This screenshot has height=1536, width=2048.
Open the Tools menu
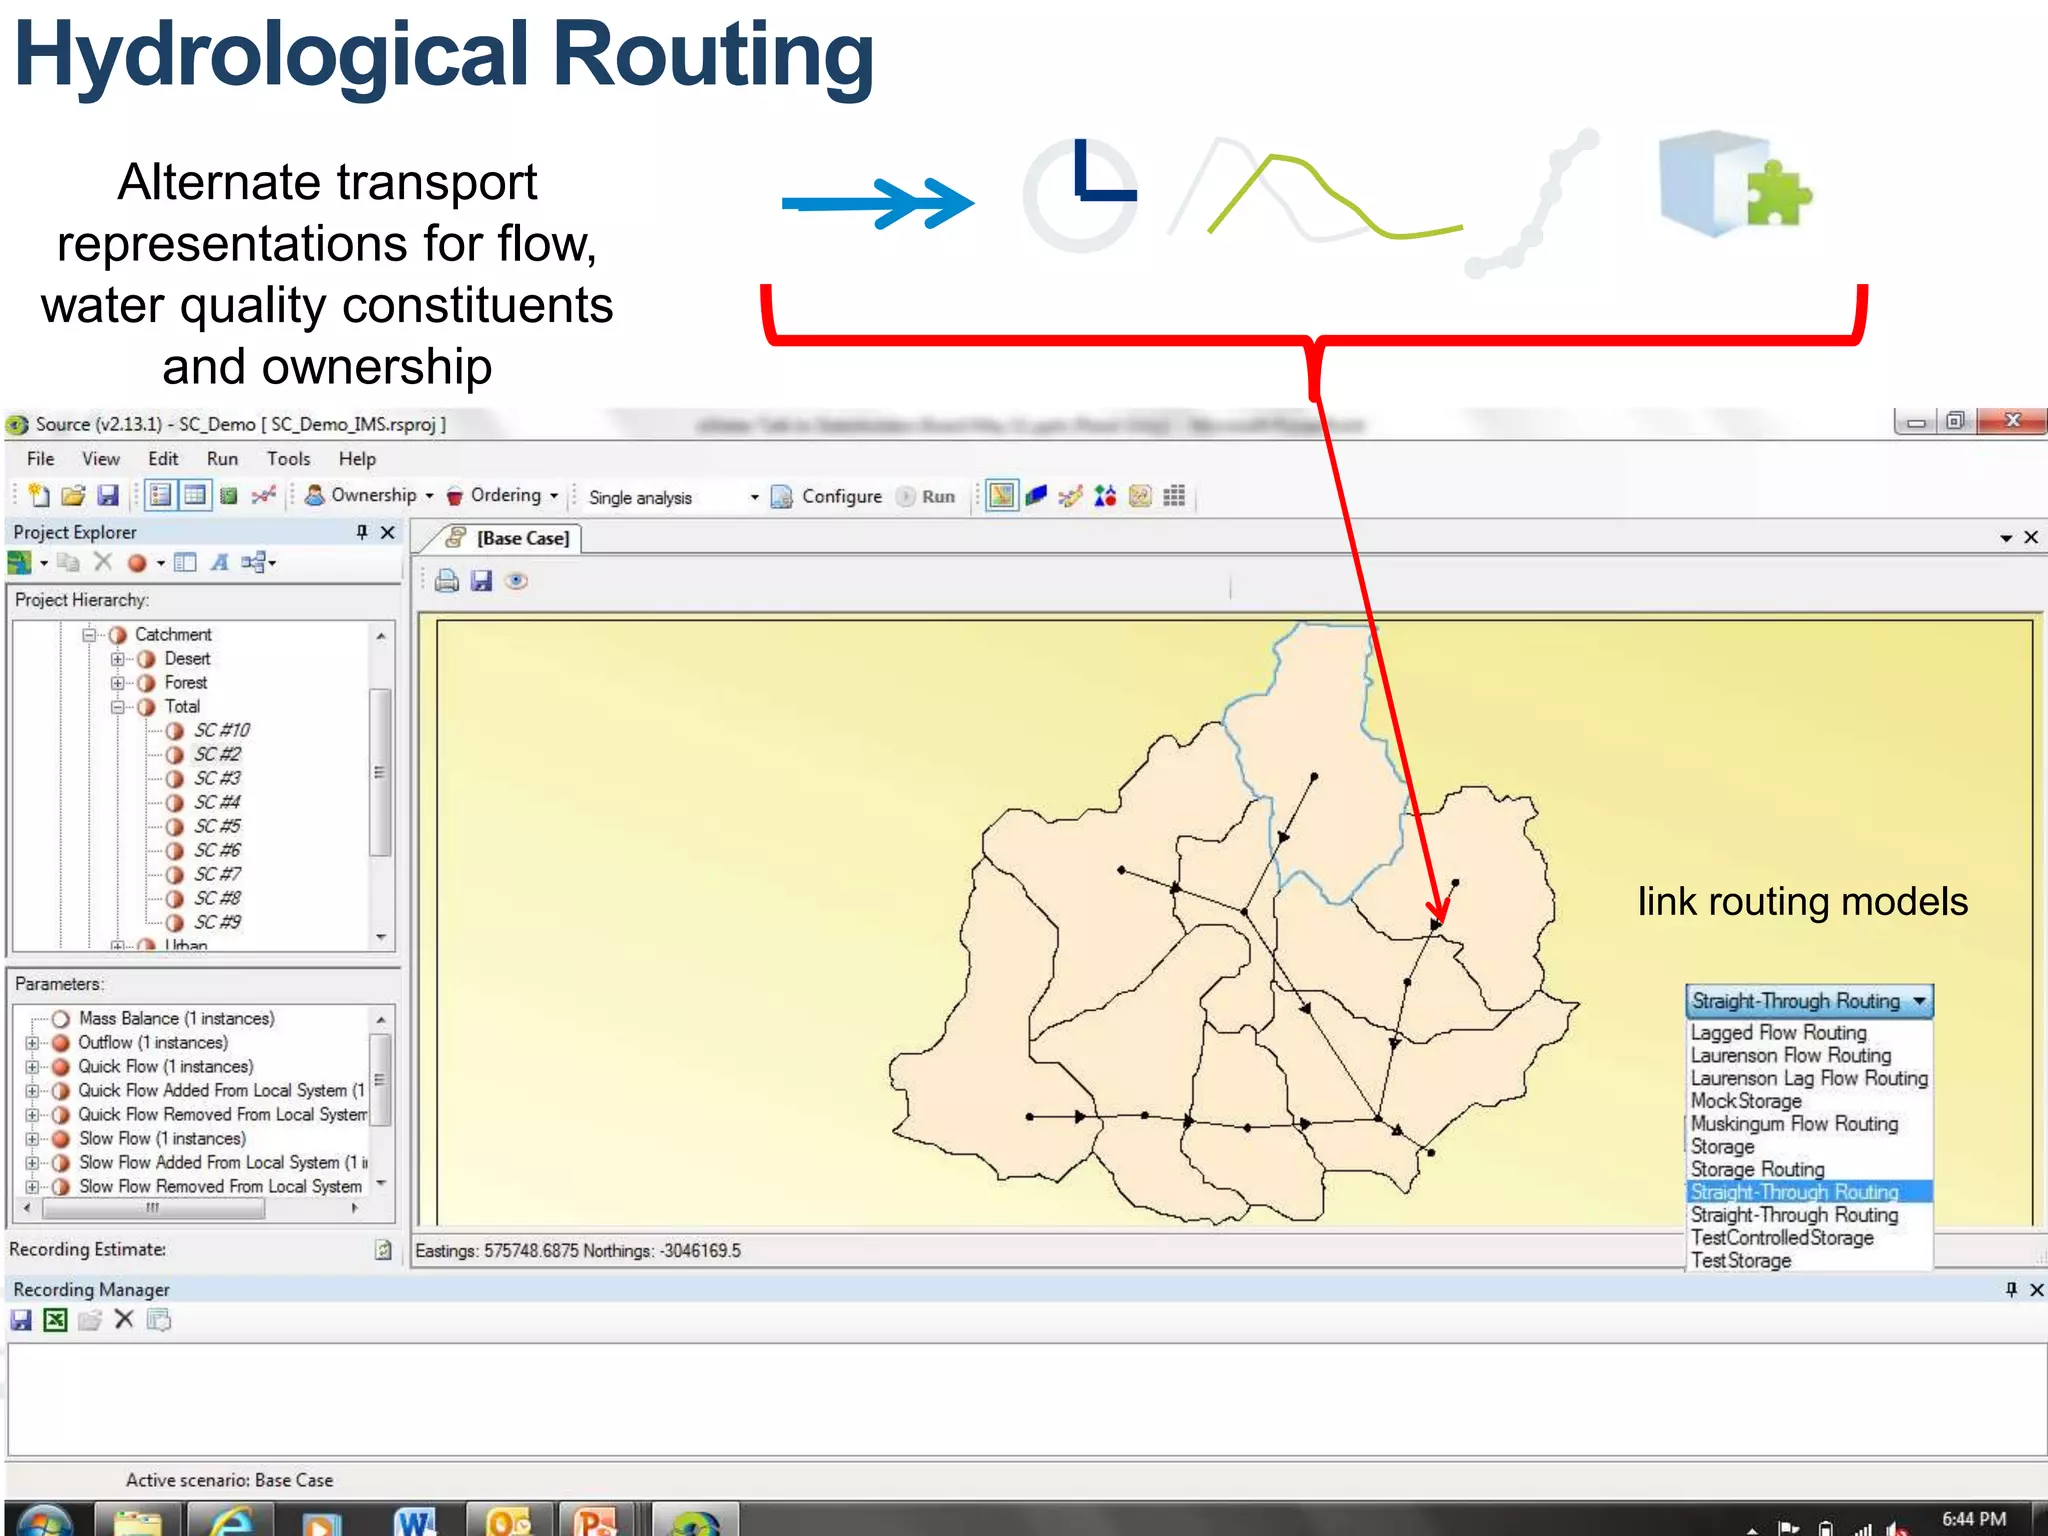[x=288, y=459]
